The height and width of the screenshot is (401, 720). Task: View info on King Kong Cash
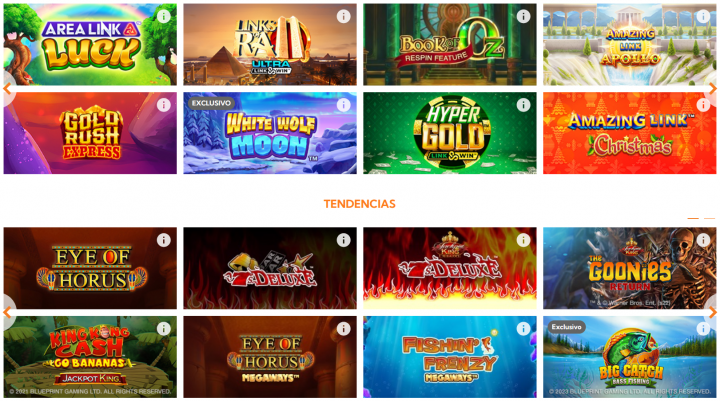tap(163, 329)
